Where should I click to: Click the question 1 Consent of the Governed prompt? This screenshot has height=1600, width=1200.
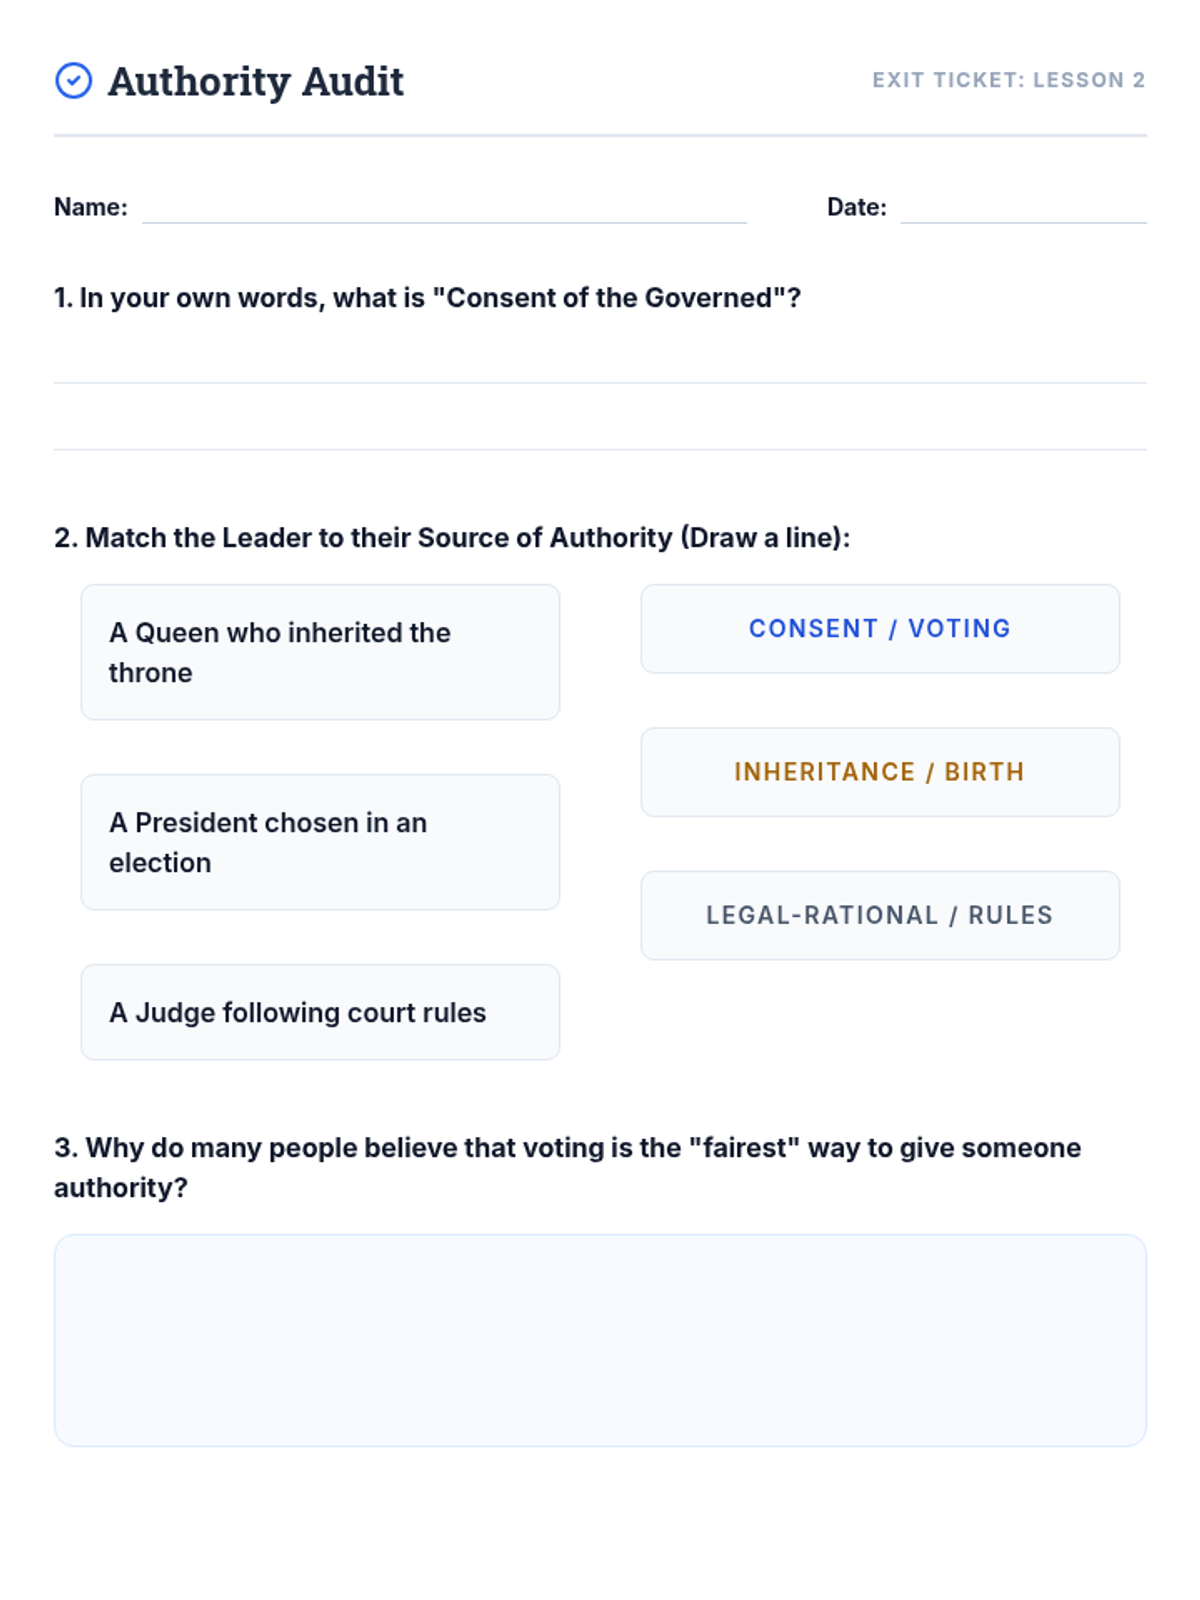point(427,298)
